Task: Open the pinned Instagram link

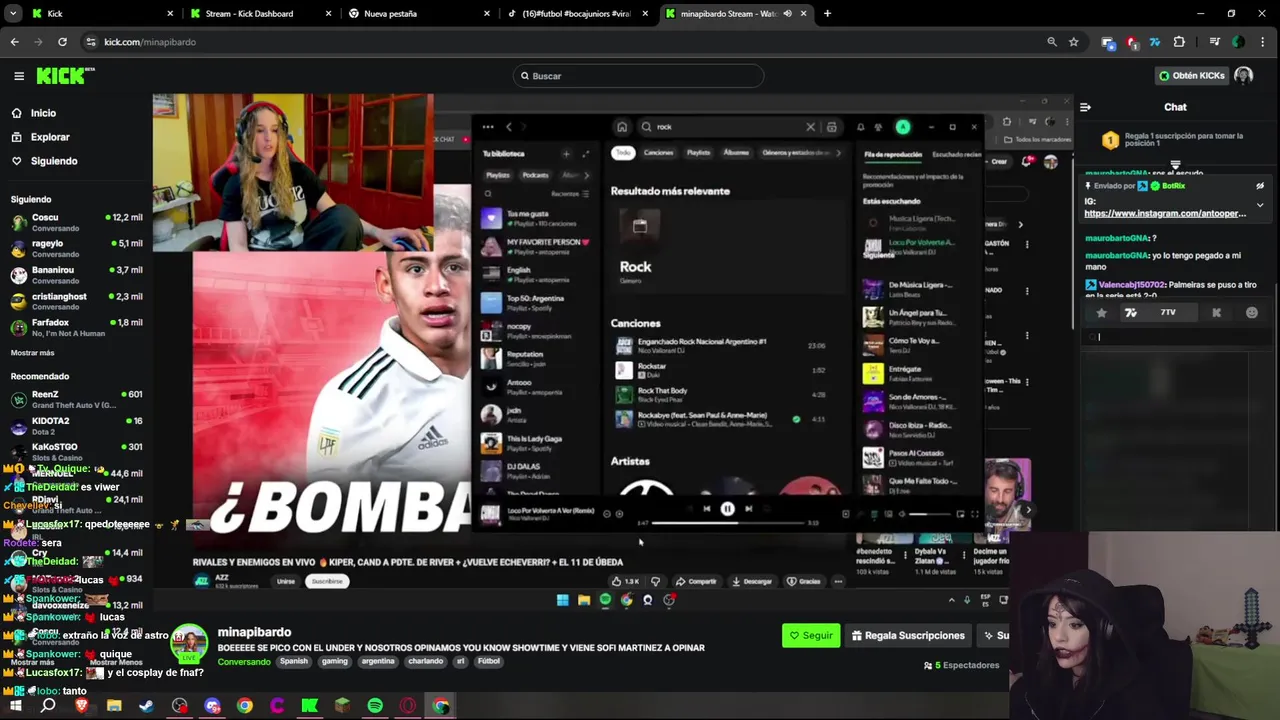Action: (1165, 213)
